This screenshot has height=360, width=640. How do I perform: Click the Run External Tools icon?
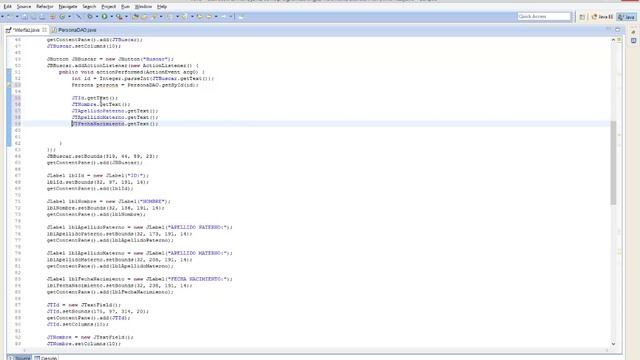pyautogui.click(x=119, y=17)
